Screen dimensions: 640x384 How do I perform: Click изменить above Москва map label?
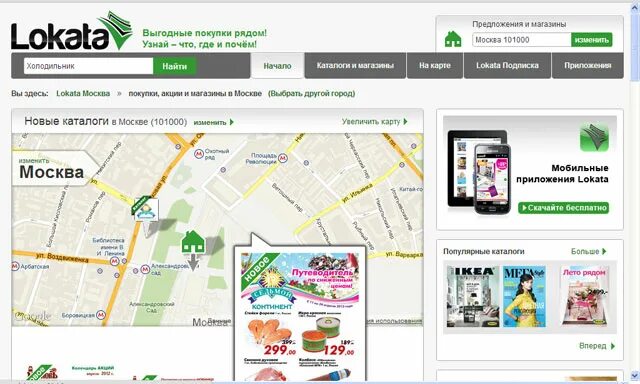[33, 160]
